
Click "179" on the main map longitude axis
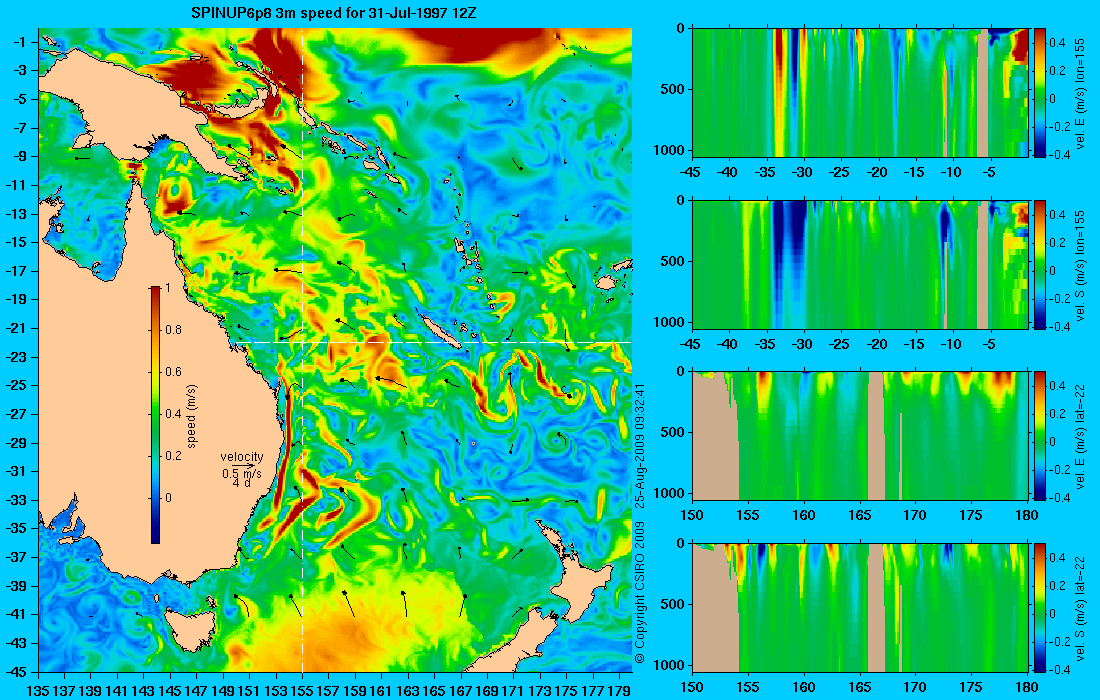coord(619,690)
